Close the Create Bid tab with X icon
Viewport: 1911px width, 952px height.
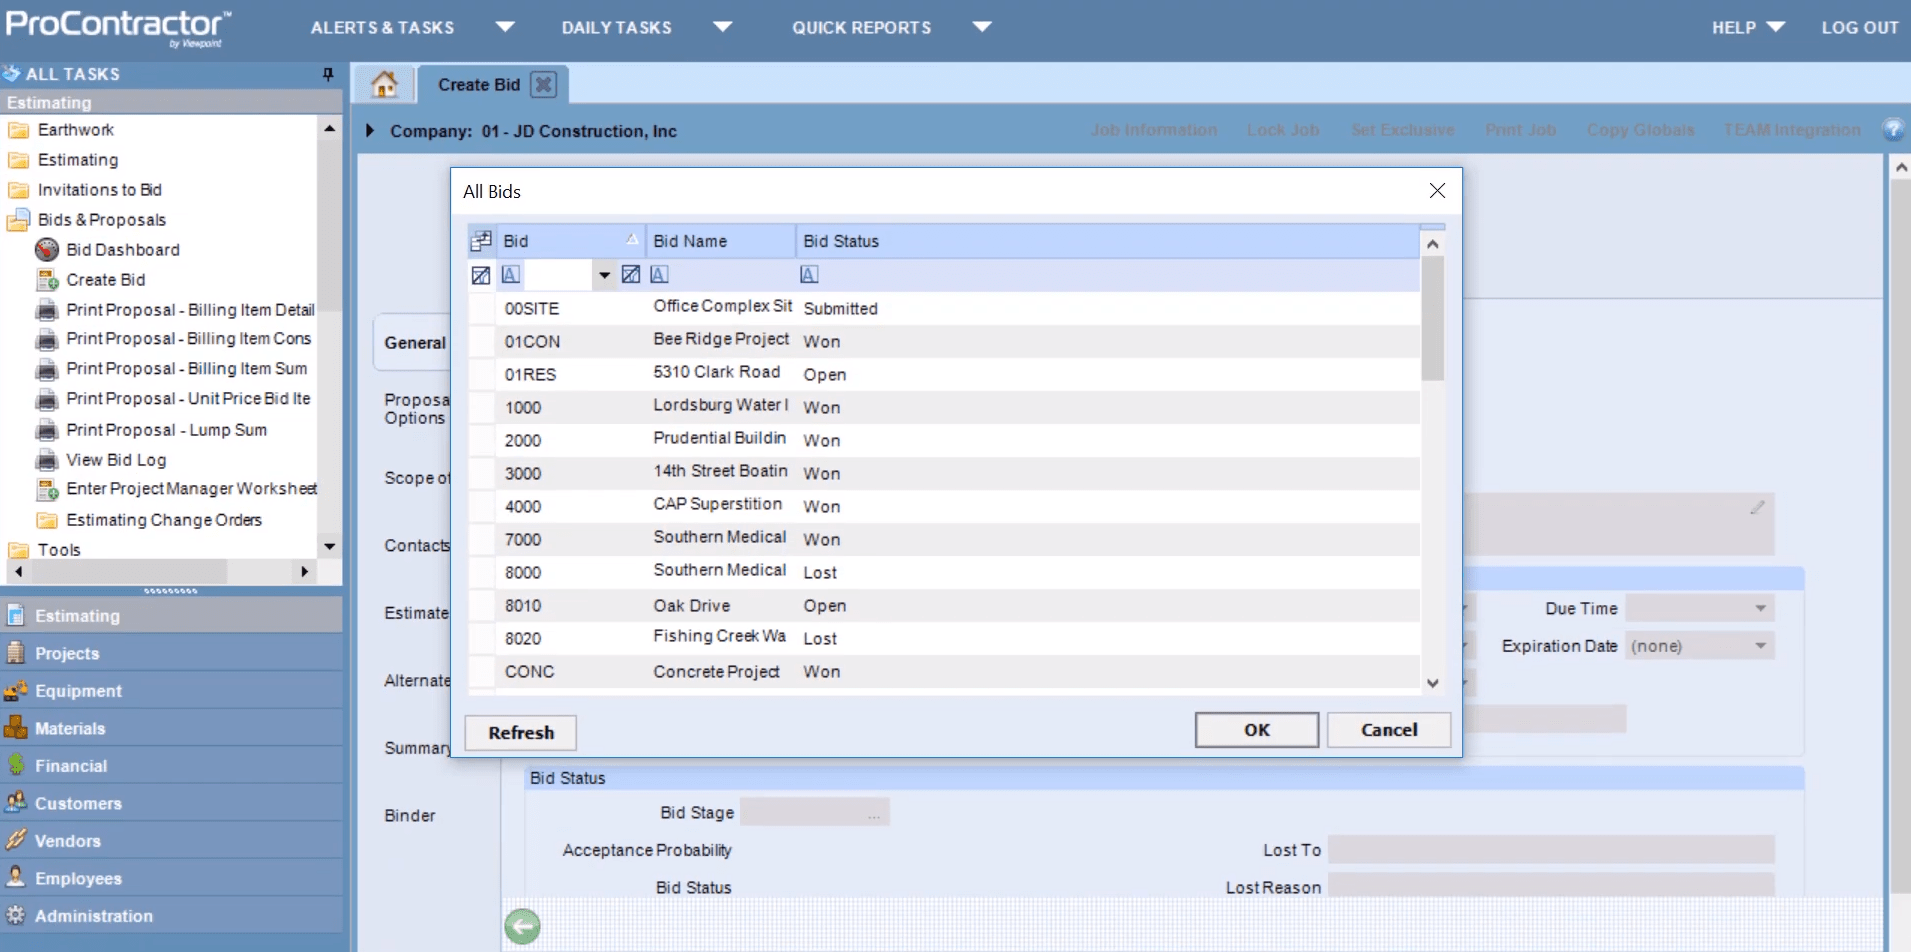[543, 85]
